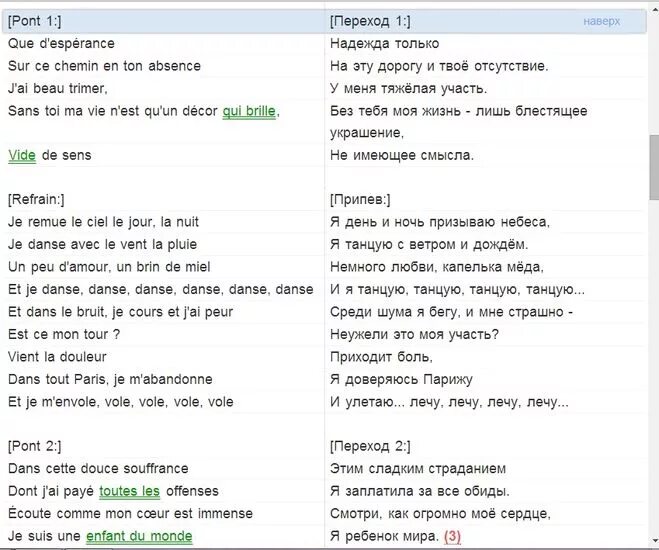
Task: Click the line 'Среди шума я бегу, и мне страшно -'
Action: 452,312
